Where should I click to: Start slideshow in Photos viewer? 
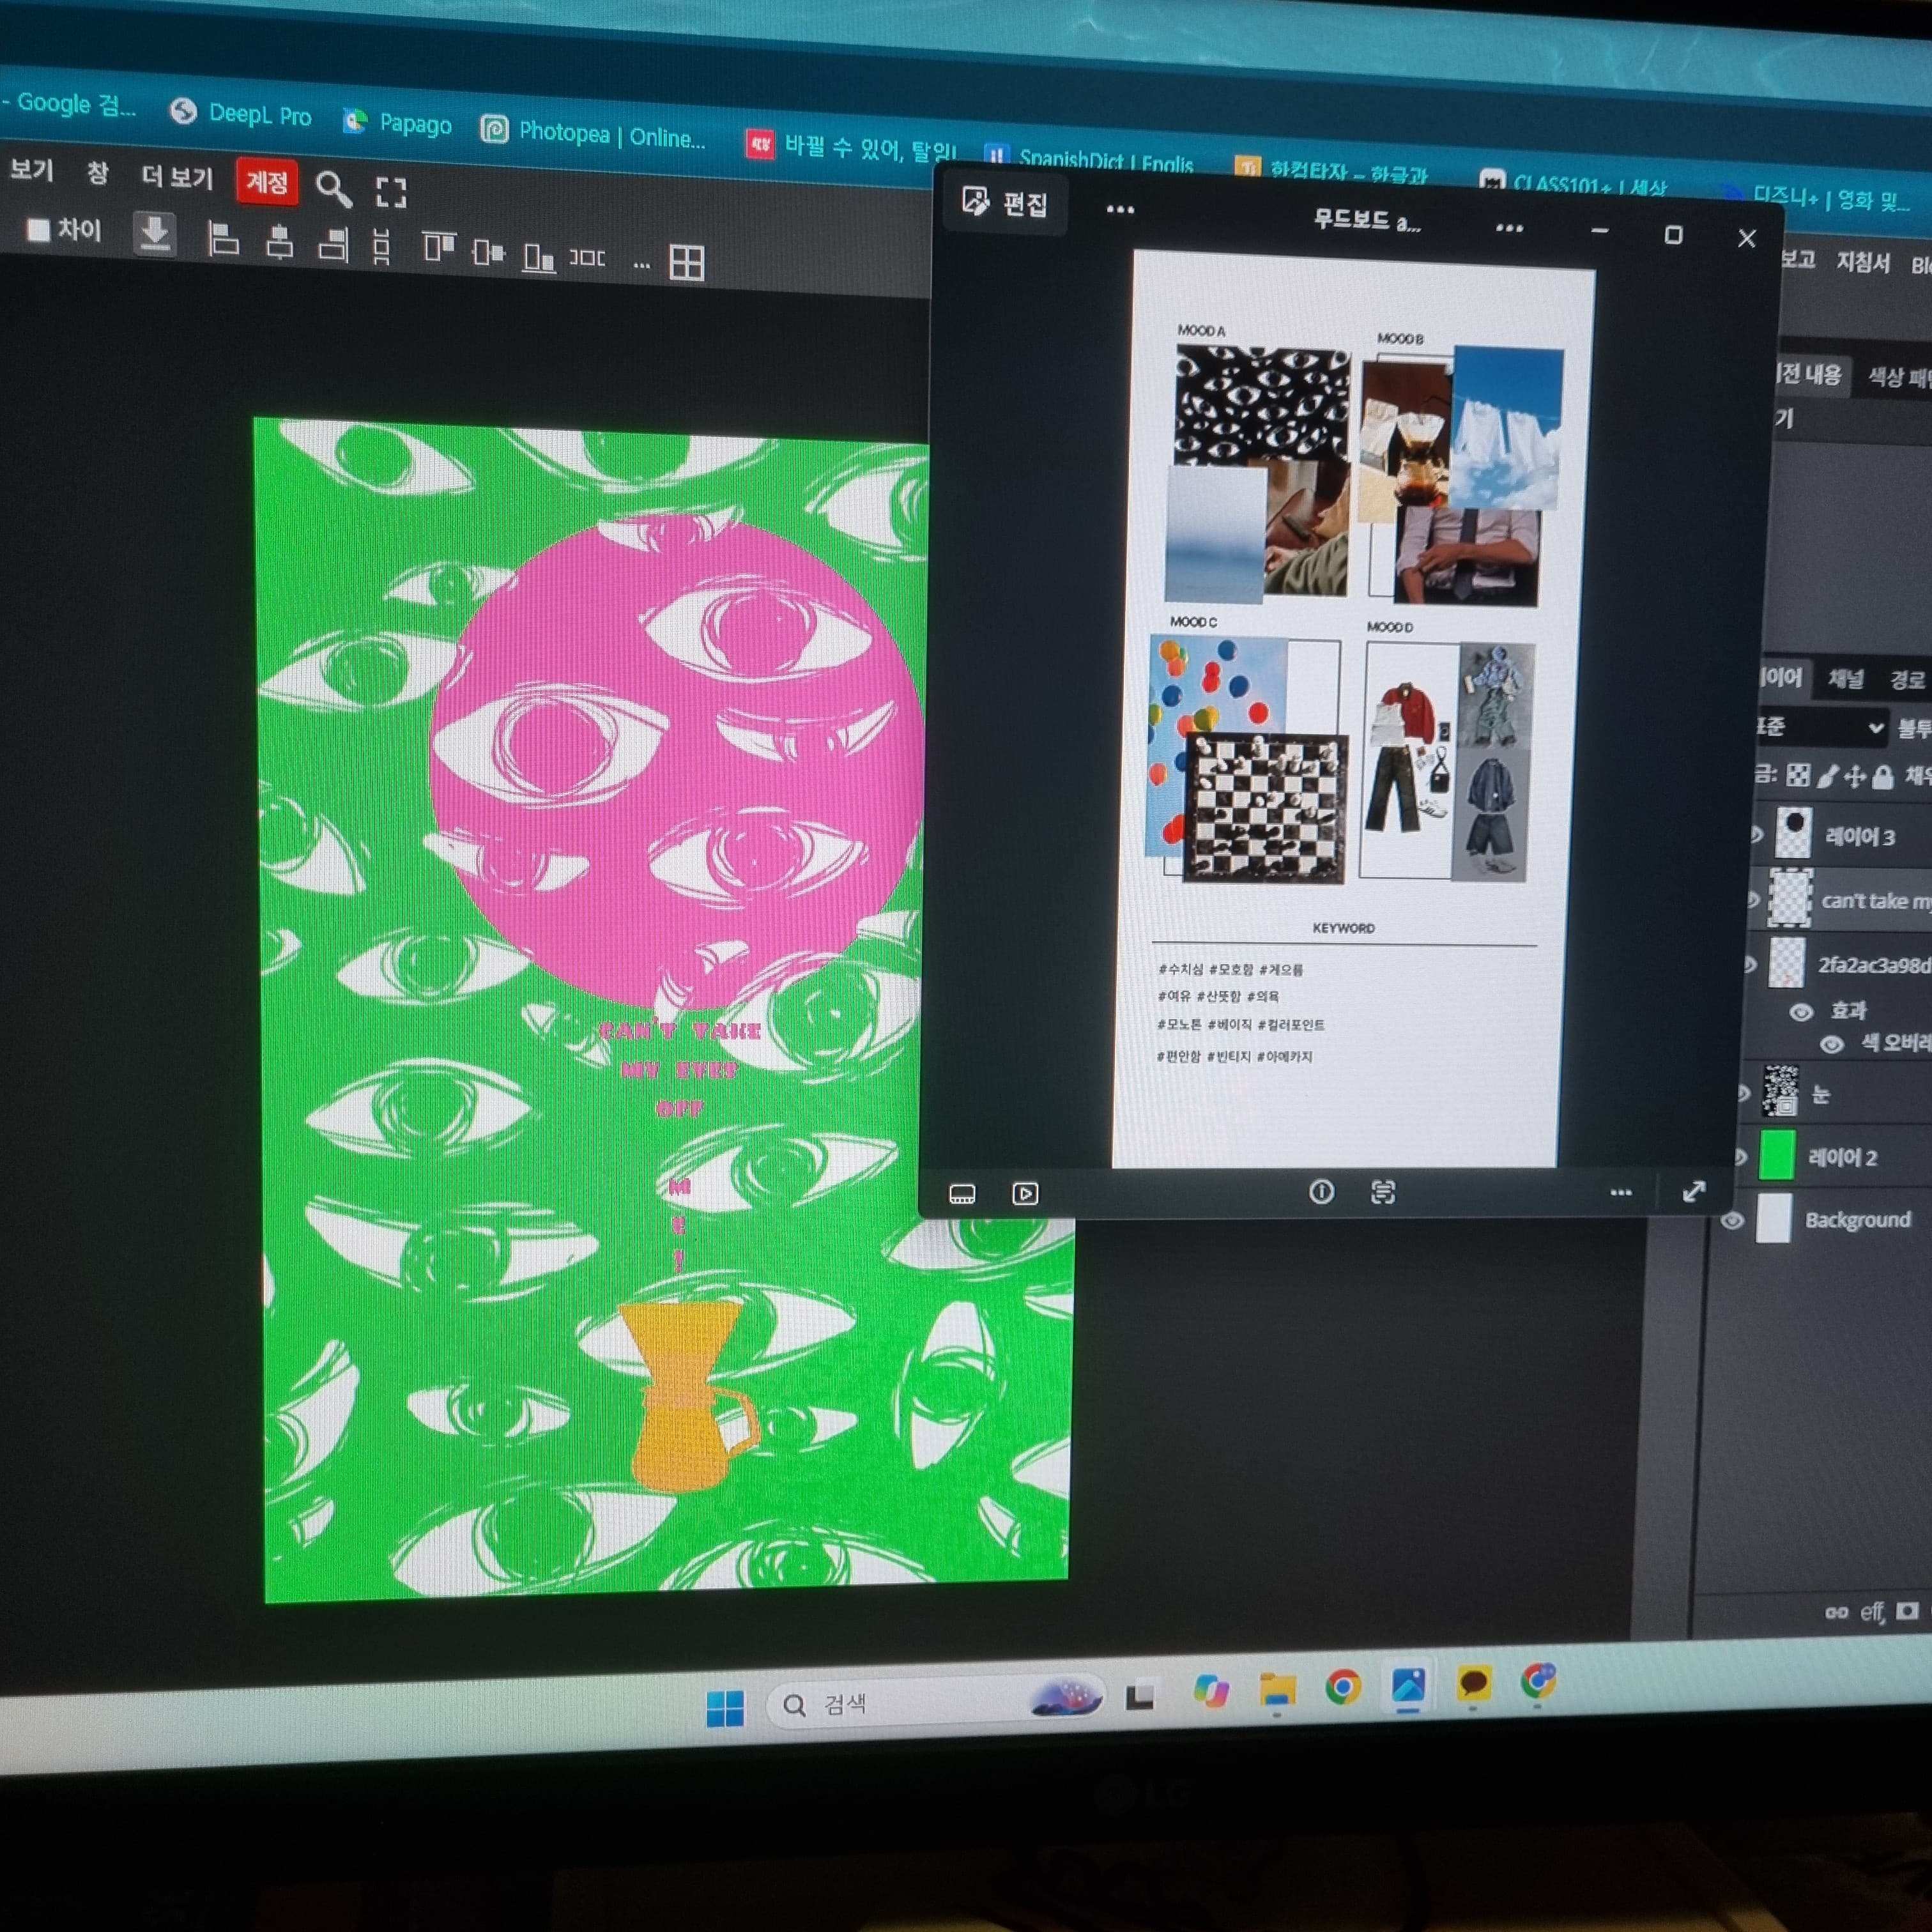(x=1025, y=1194)
